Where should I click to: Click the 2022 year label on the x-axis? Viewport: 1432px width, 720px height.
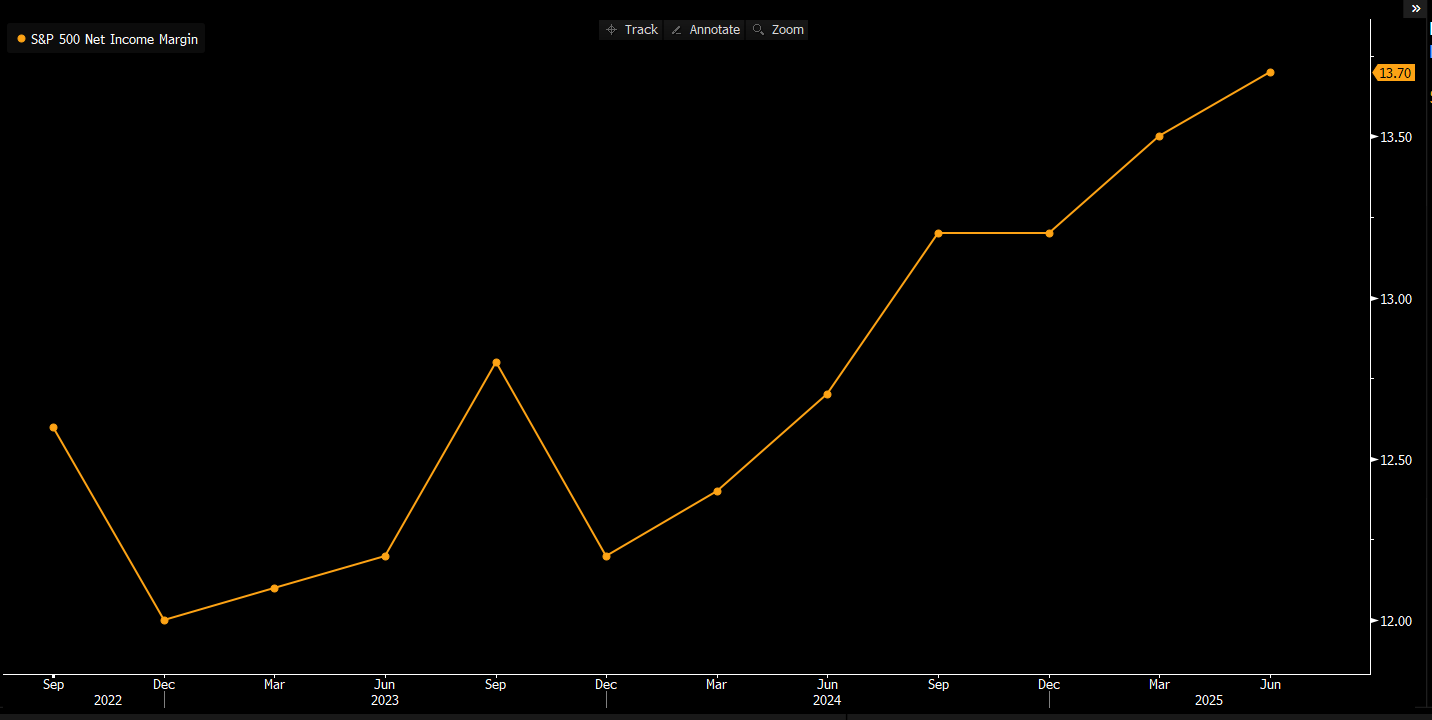tap(108, 701)
